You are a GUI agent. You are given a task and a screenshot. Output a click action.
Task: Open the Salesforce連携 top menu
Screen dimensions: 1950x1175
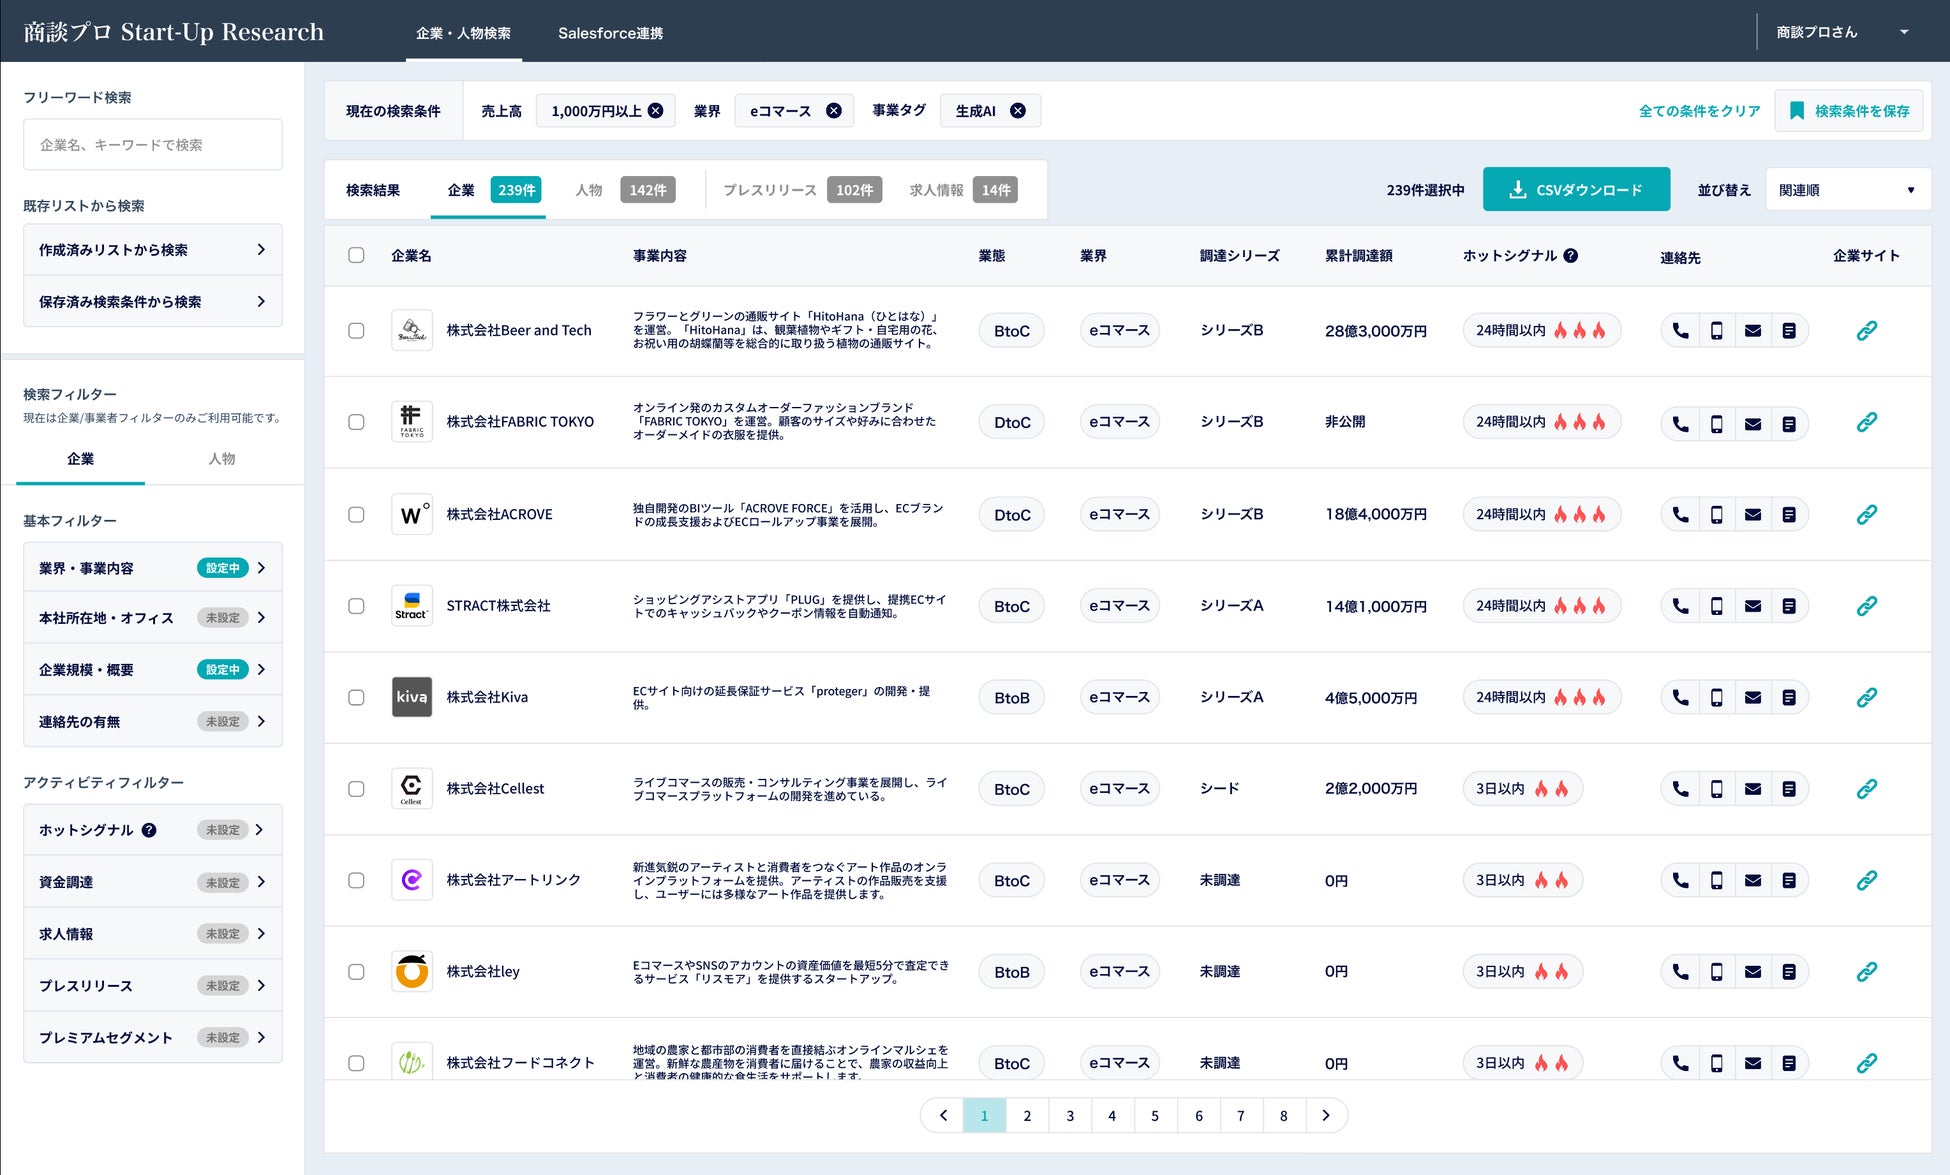(610, 33)
